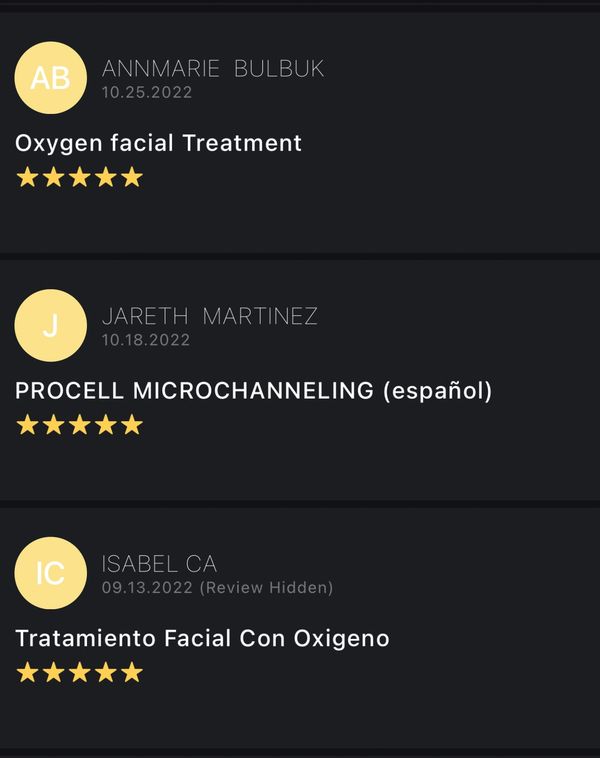
Task: Select the Tratamiento Facial Con Oxigeno title
Action: pos(202,638)
